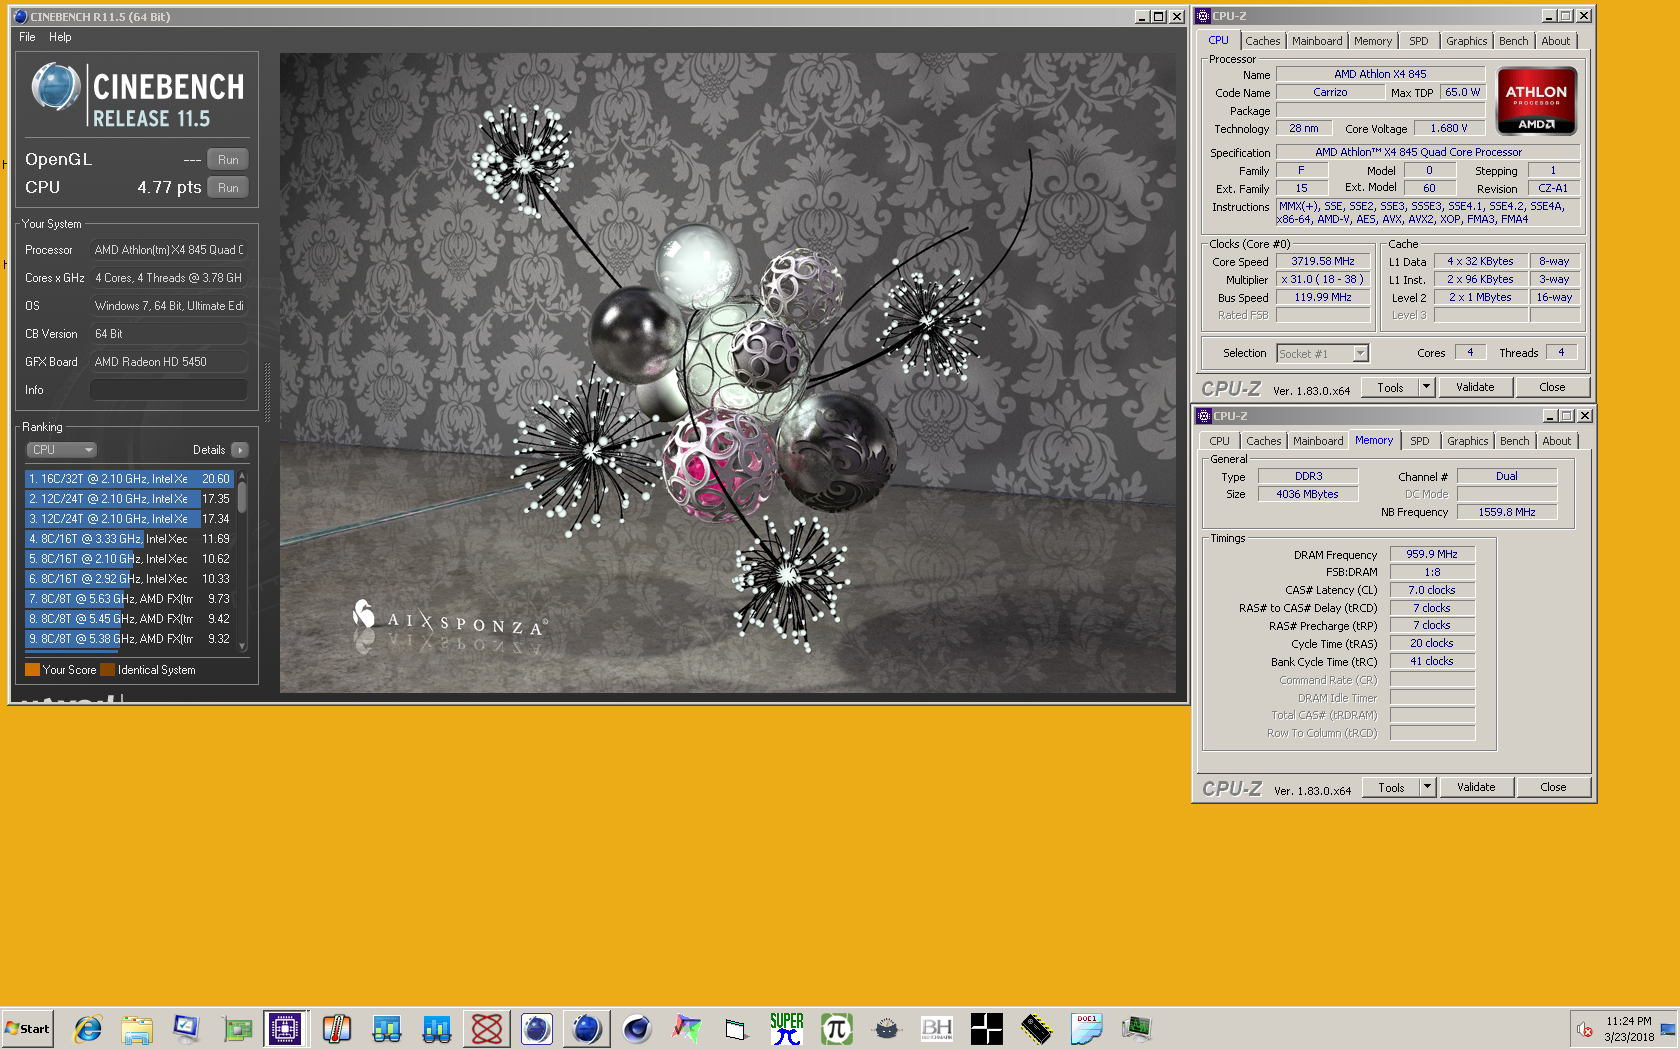Open the green Pi symbol taskbar icon
Screen dimensions: 1680x1050
coord(836,1028)
